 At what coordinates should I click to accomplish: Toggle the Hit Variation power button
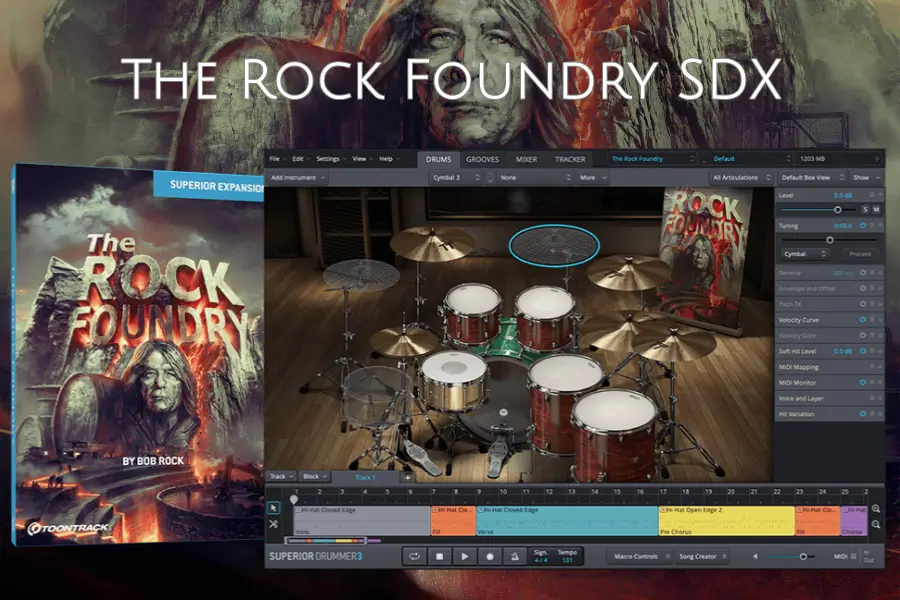(x=863, y=414)
